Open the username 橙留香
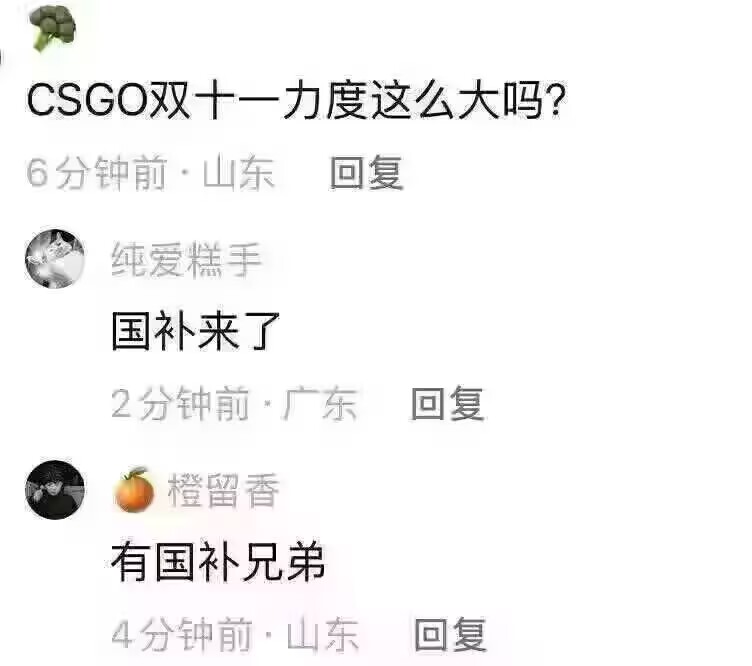Screen dimensions: 752x666 click(223, 490)
